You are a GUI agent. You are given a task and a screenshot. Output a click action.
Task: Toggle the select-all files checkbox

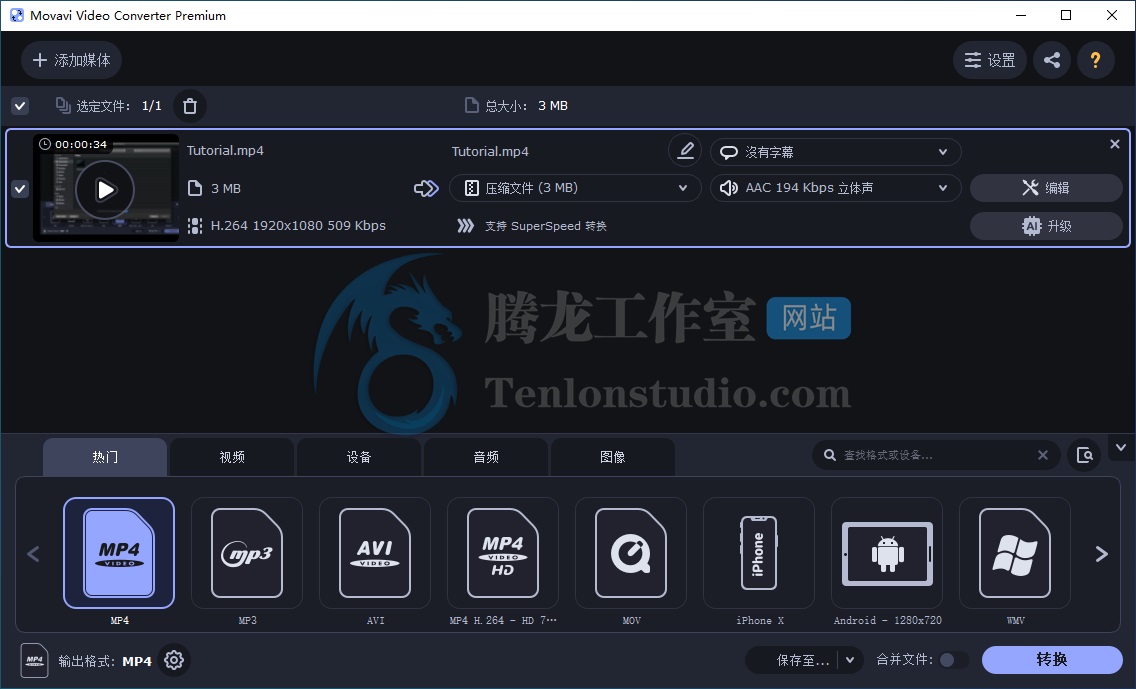pyautogui.click(x=20, y=107)
